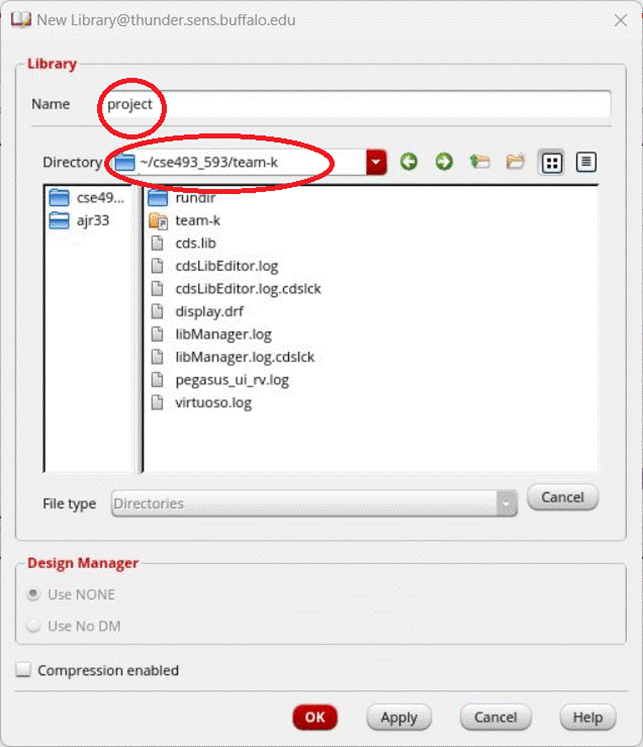Go to parent directory folder icon

point(480,162)
